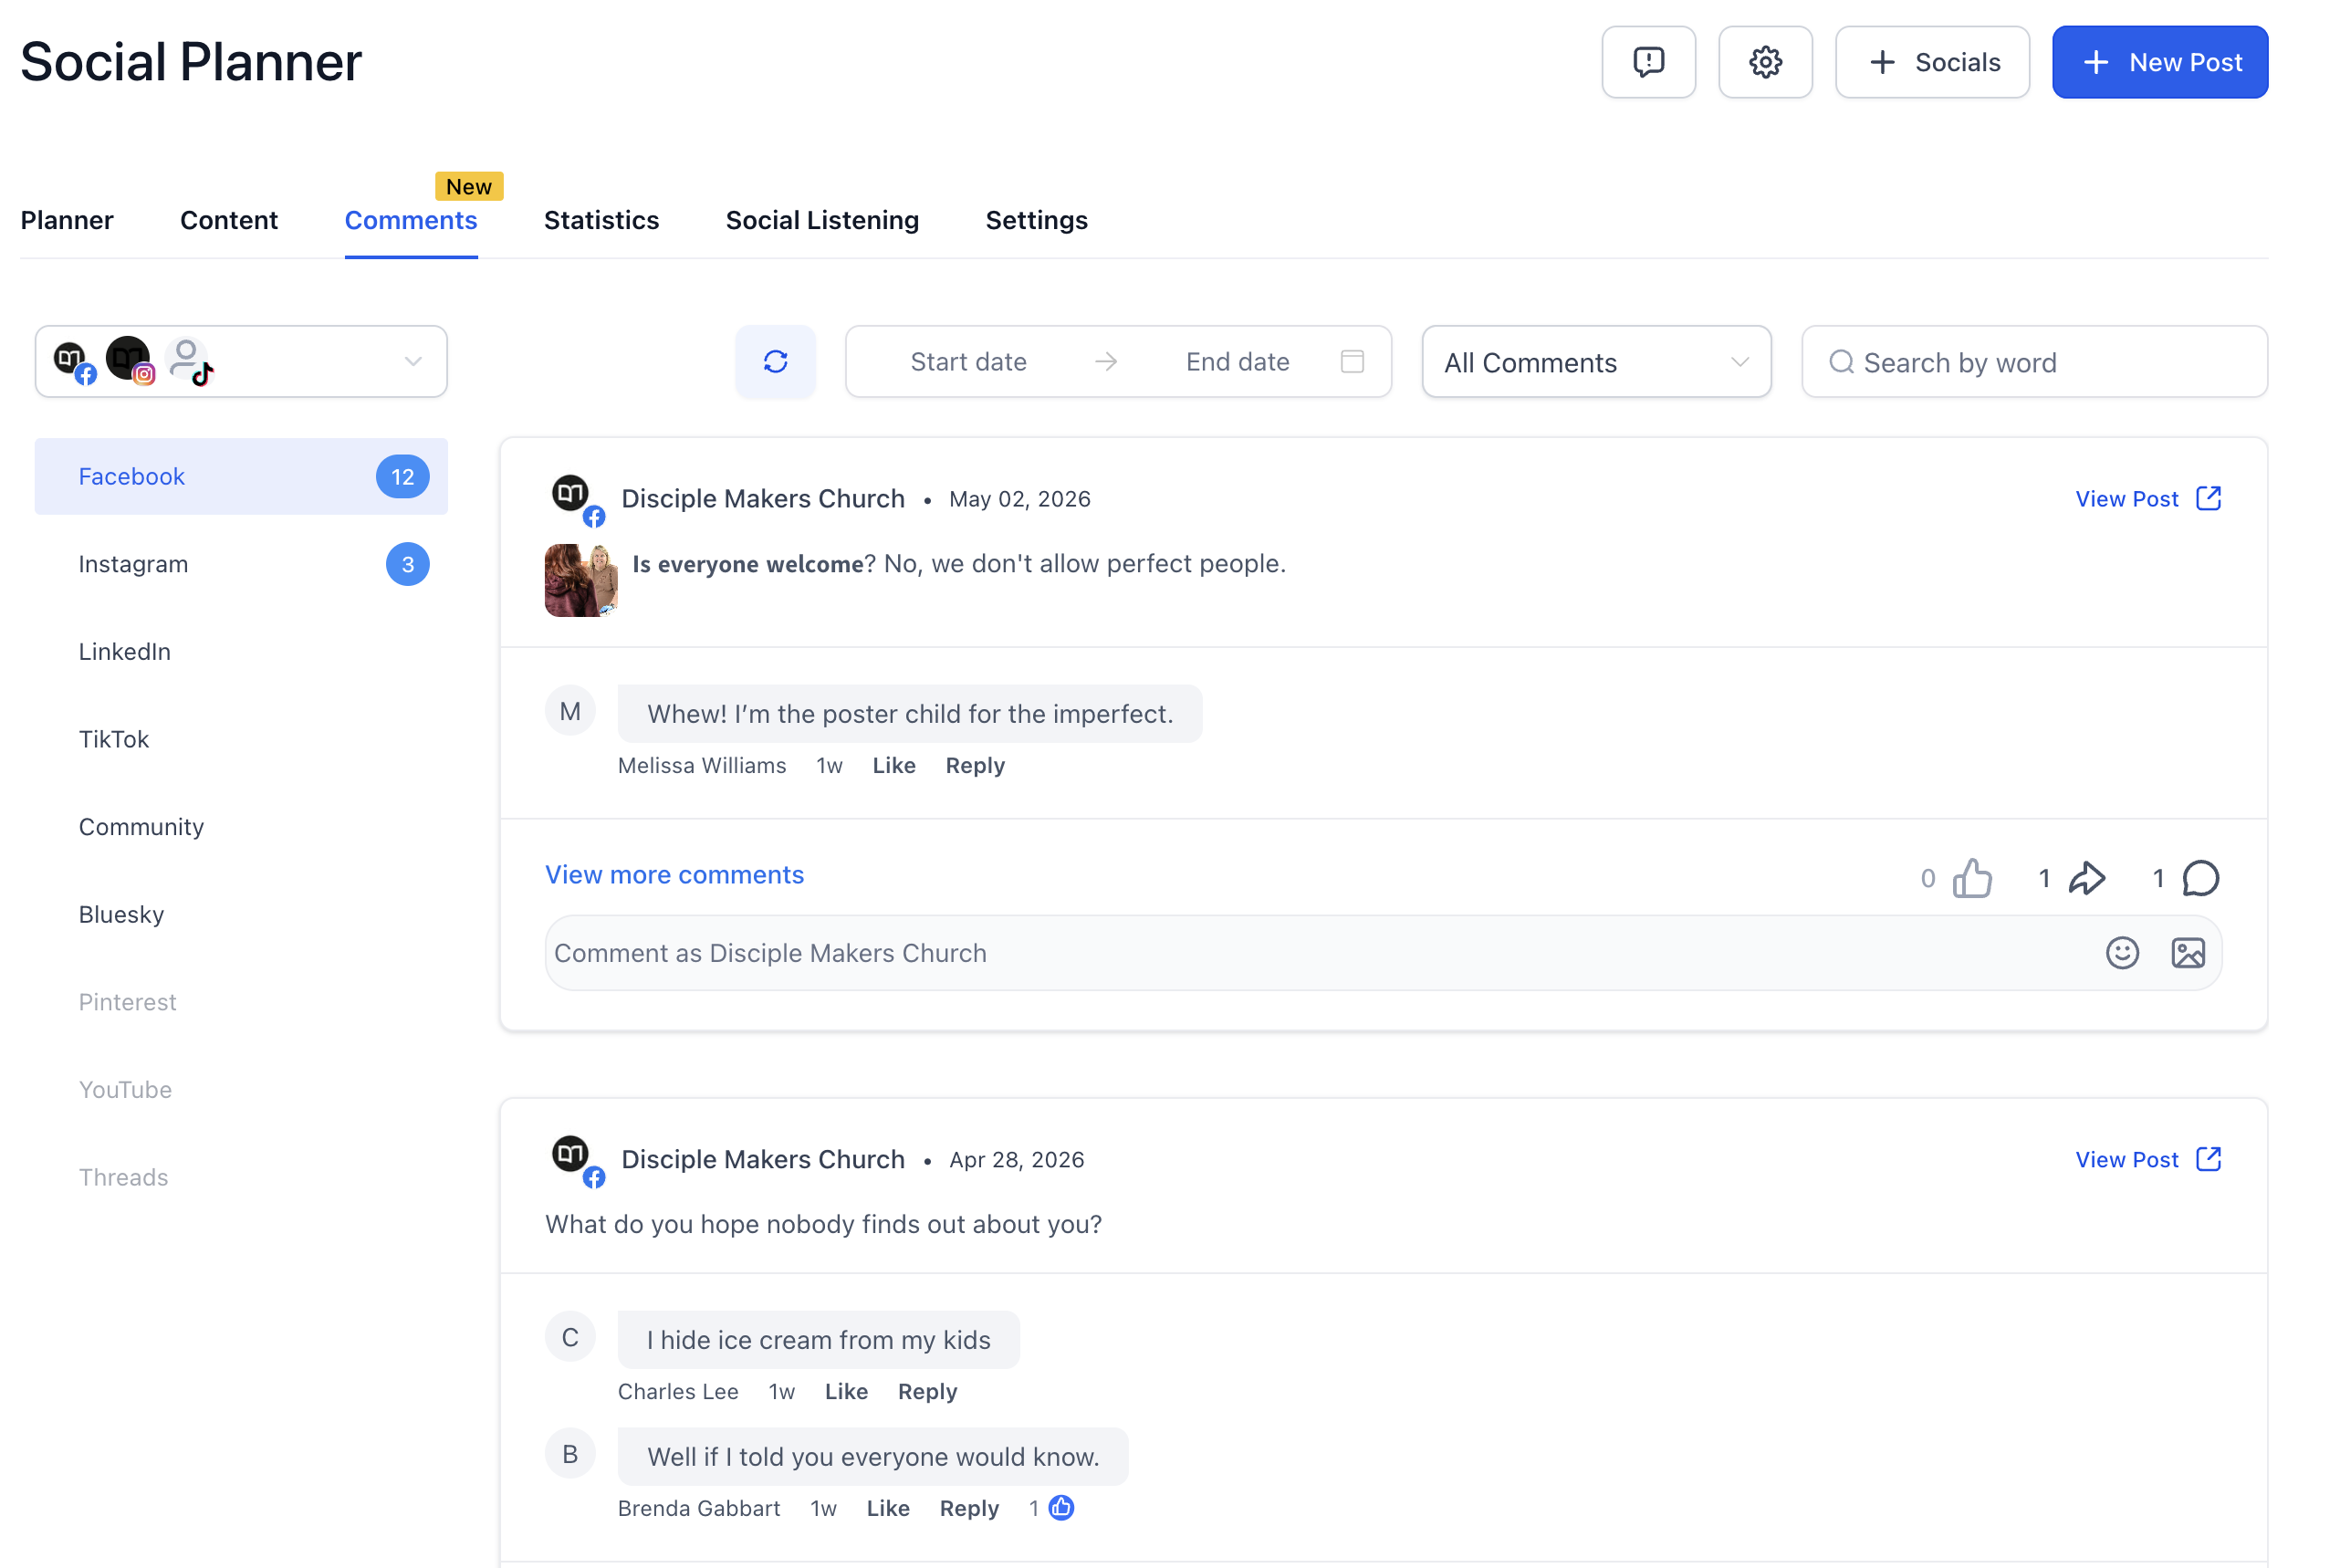2340x1568 pixels.
Task: Click the 'I hide ice cream from my kids' comment
Action: (818, 1339)
